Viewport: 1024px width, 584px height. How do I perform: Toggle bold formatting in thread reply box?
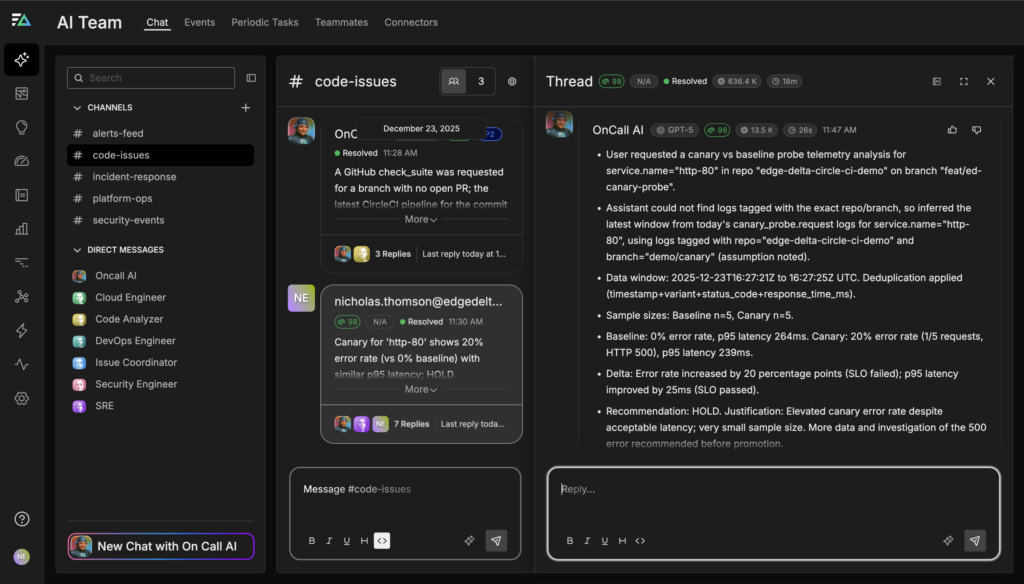[570, 541]
